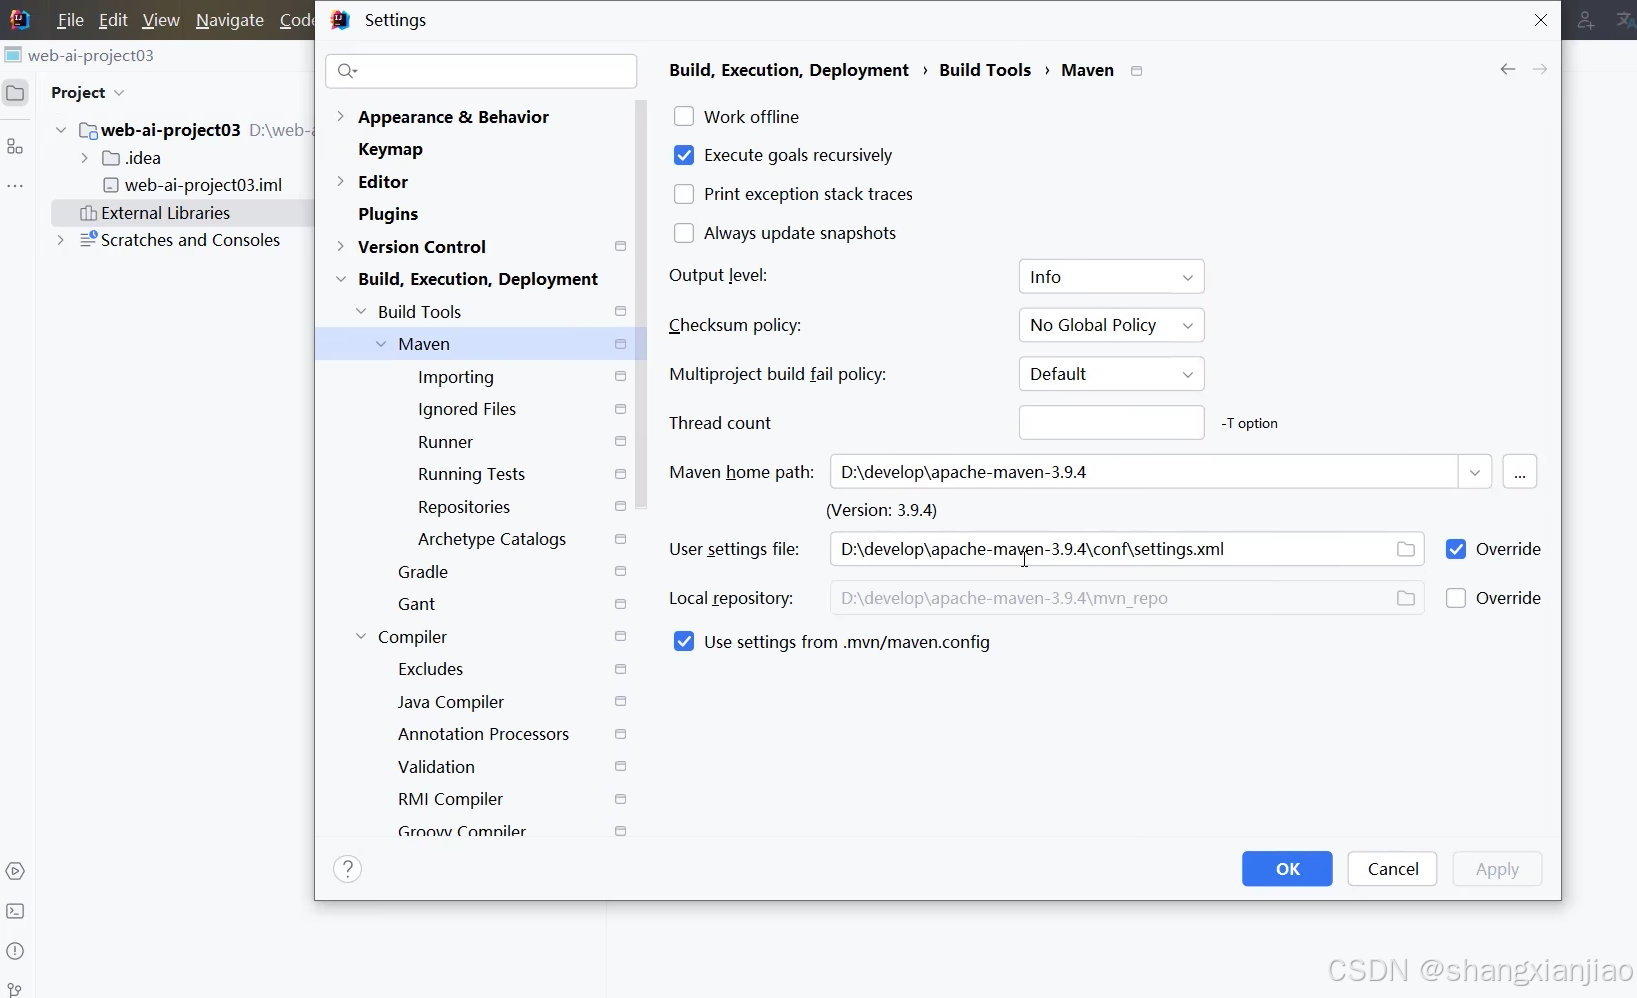
Task: Click project-scope icon on Validation row
Action: (x=621, y=766)
